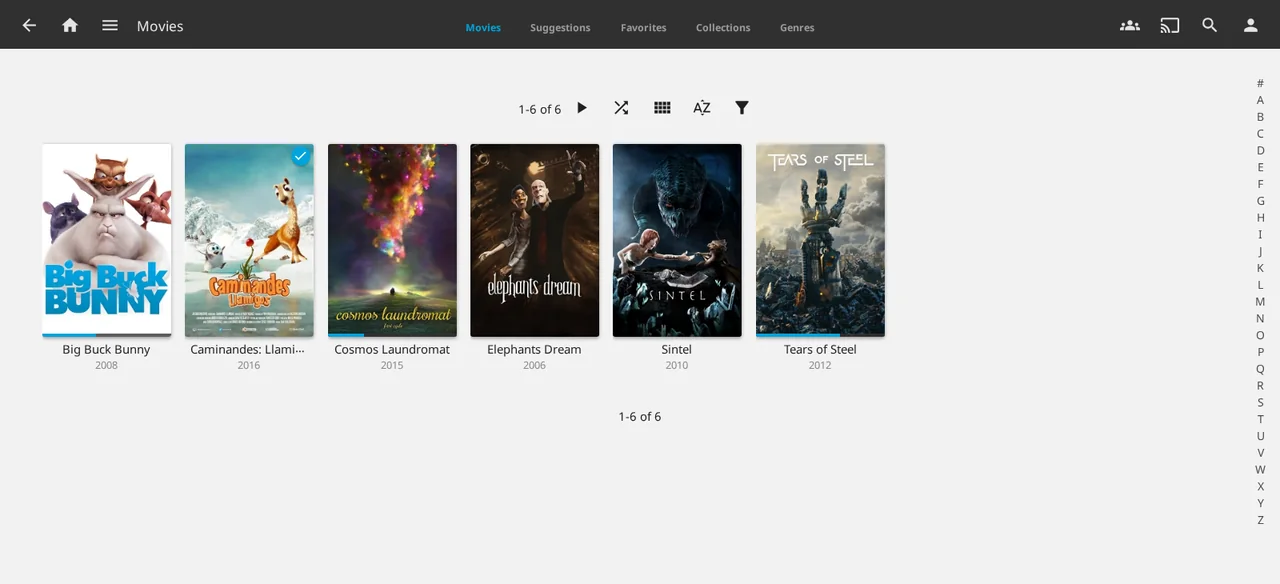Jump to letter M in alphabet picker
This screenshot has width=1280, height=584.
coord(1260,301)
